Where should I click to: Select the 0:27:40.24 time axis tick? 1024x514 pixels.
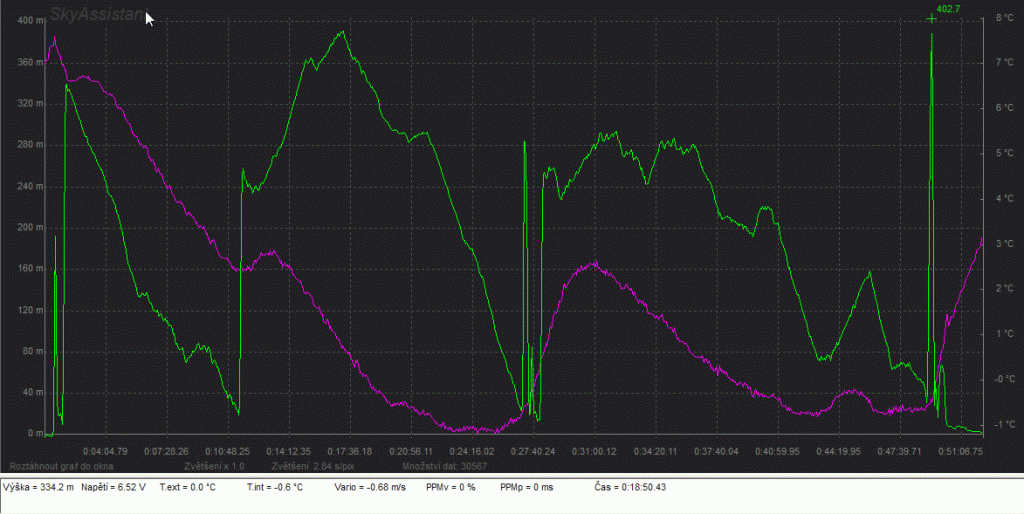tap(532, 451)
